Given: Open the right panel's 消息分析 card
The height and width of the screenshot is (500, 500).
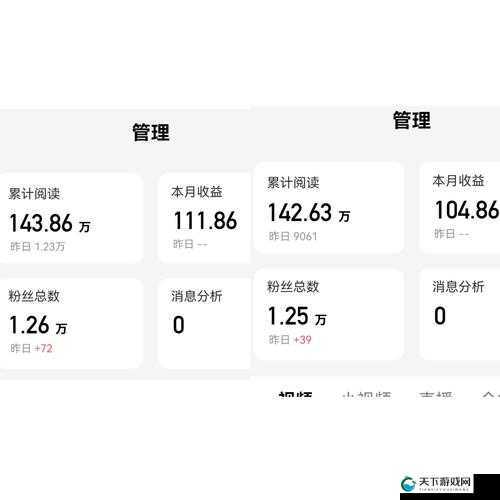Looking at the screenshot, I should coord(460,314).
